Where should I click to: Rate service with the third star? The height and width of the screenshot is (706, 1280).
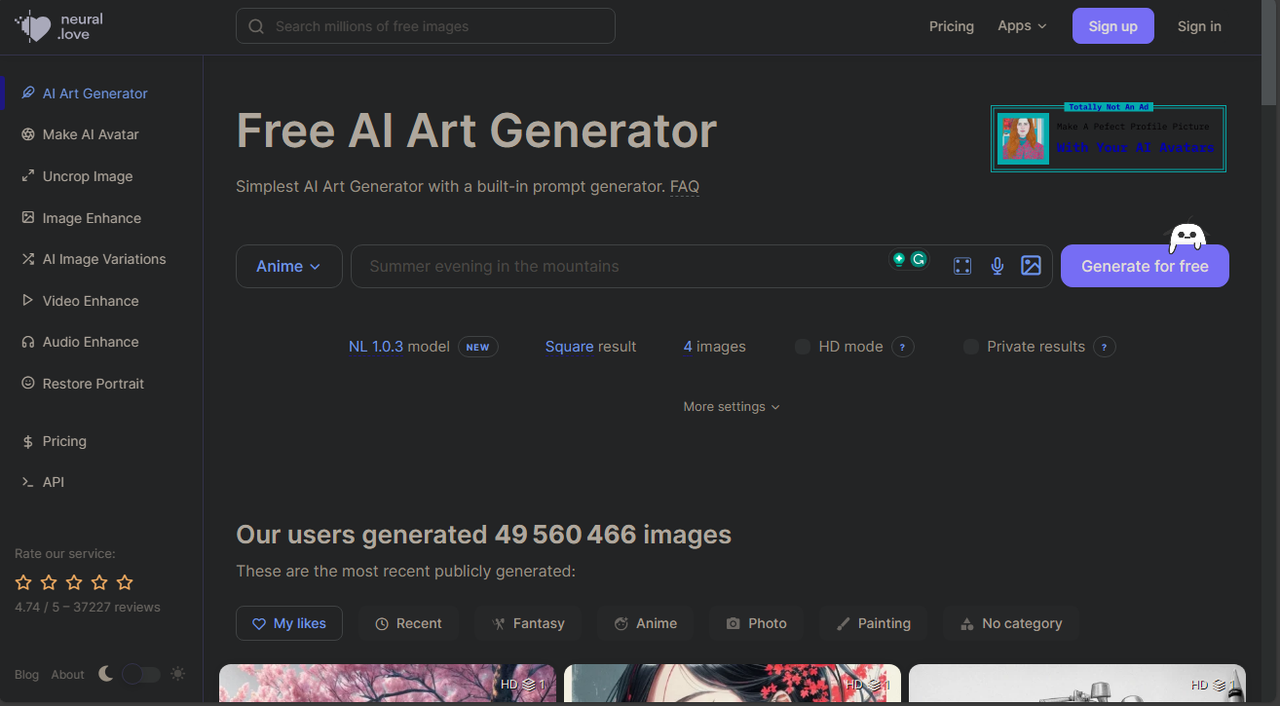point(74,582)
